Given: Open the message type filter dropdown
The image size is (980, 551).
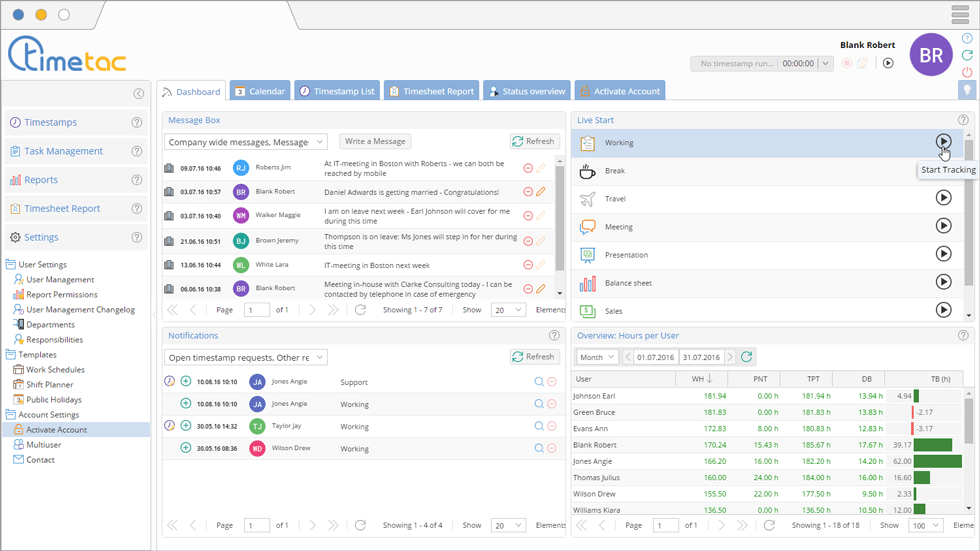Looking at the screenshot, I should click(245, 142).
